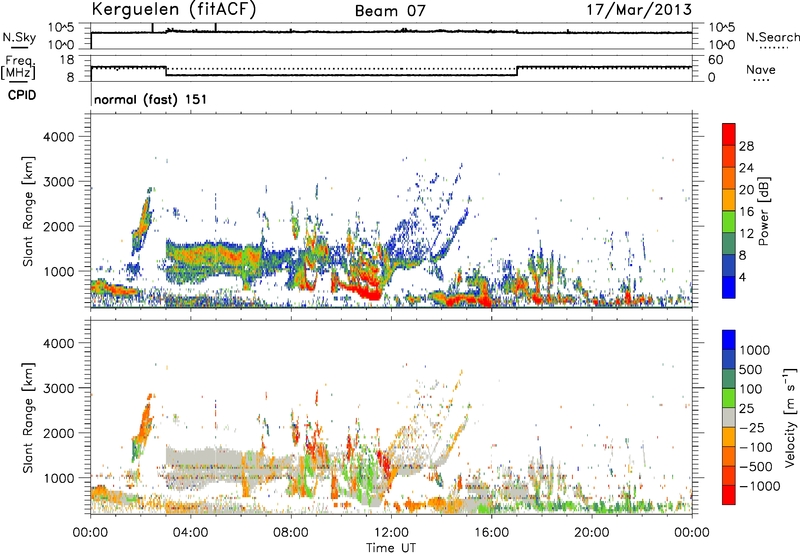The width and height of the screenshot is (800, 554).
Task: Click the "-1000" label on velocity colorbar
Action: (759, 486)
